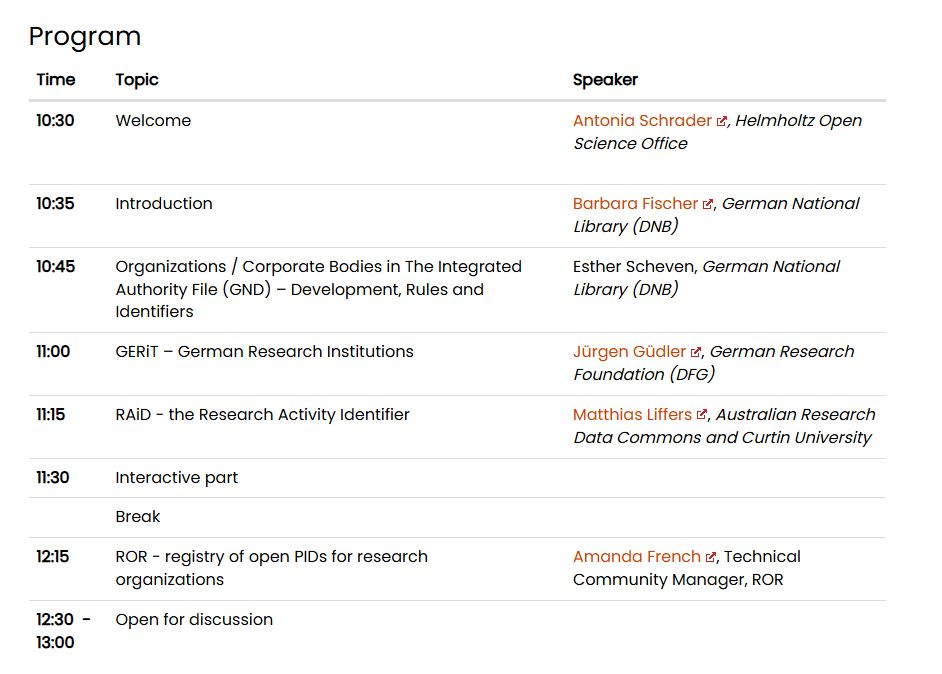Click the Interactive part row
942x674 pixels.
tap(176, 478)
